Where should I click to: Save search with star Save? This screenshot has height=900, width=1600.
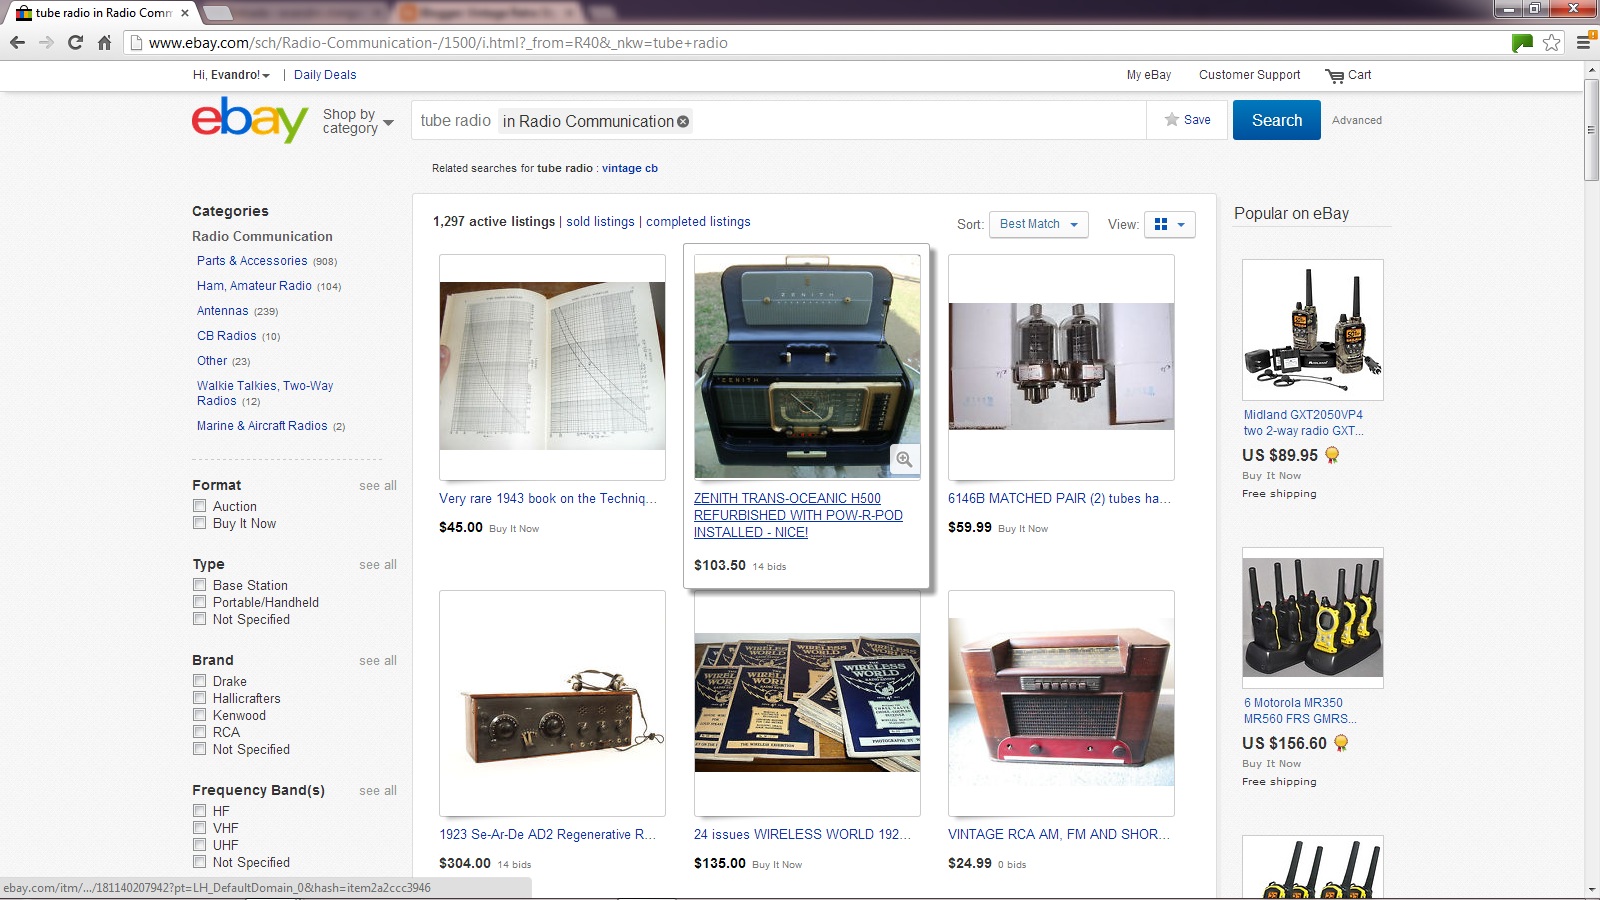(x=1187, y=120)
